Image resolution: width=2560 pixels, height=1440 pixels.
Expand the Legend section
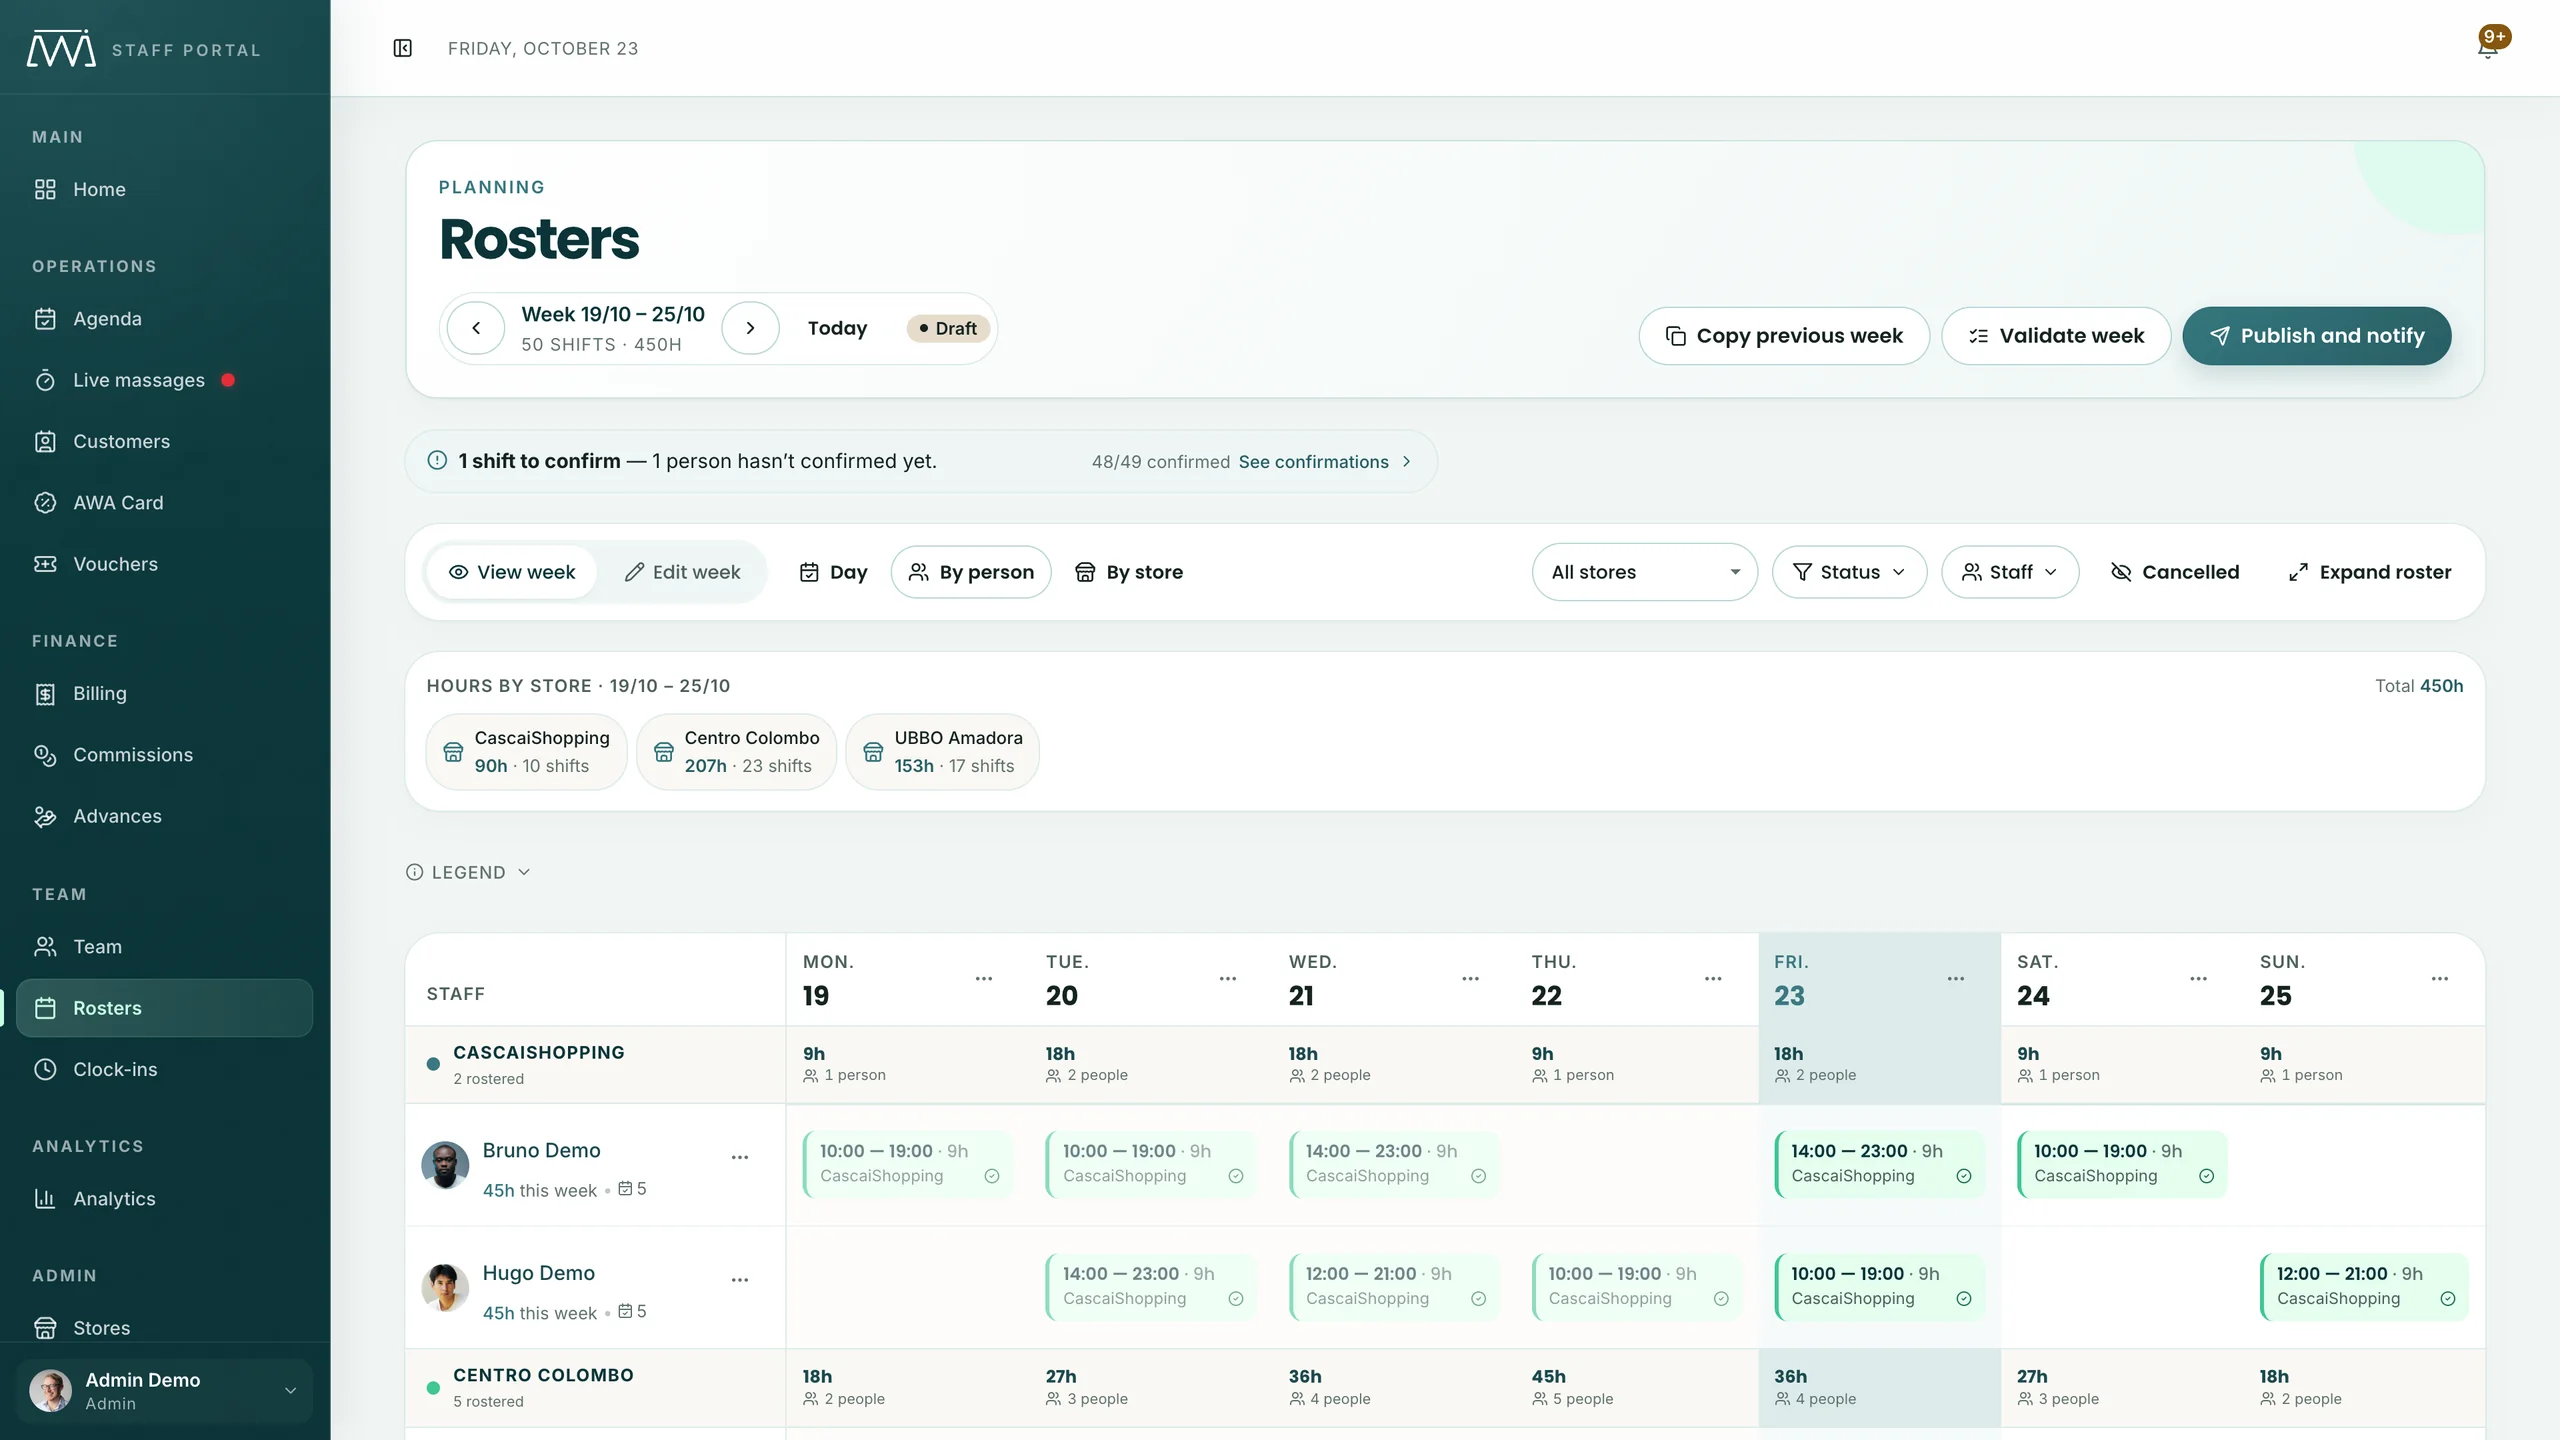[x=468, y=872]
